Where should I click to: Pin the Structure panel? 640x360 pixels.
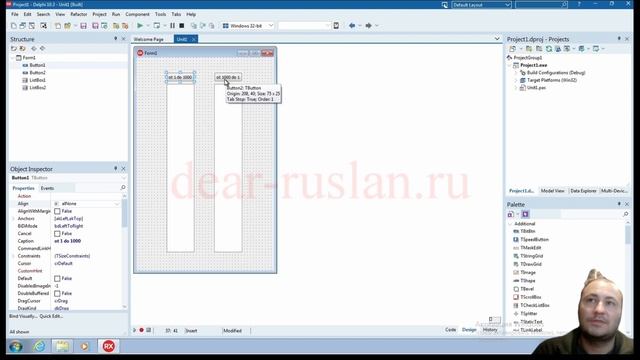(116, 39)
